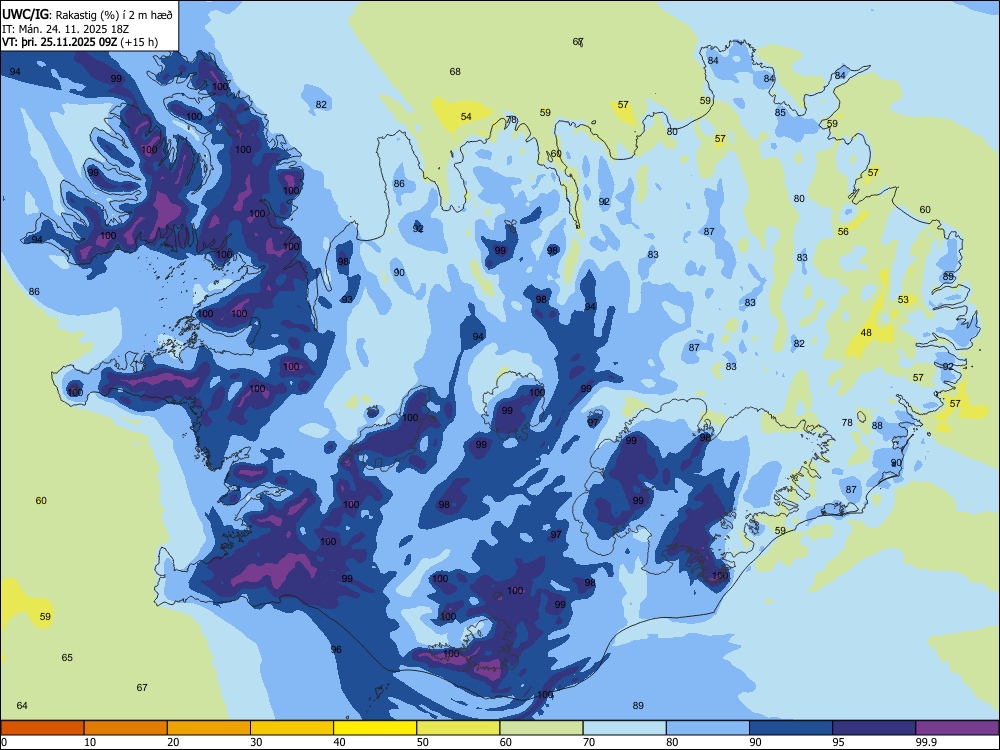Screen dimensions: 1000x750
Task: Click the '65' value over the ocean
Action: coord(67,657)
